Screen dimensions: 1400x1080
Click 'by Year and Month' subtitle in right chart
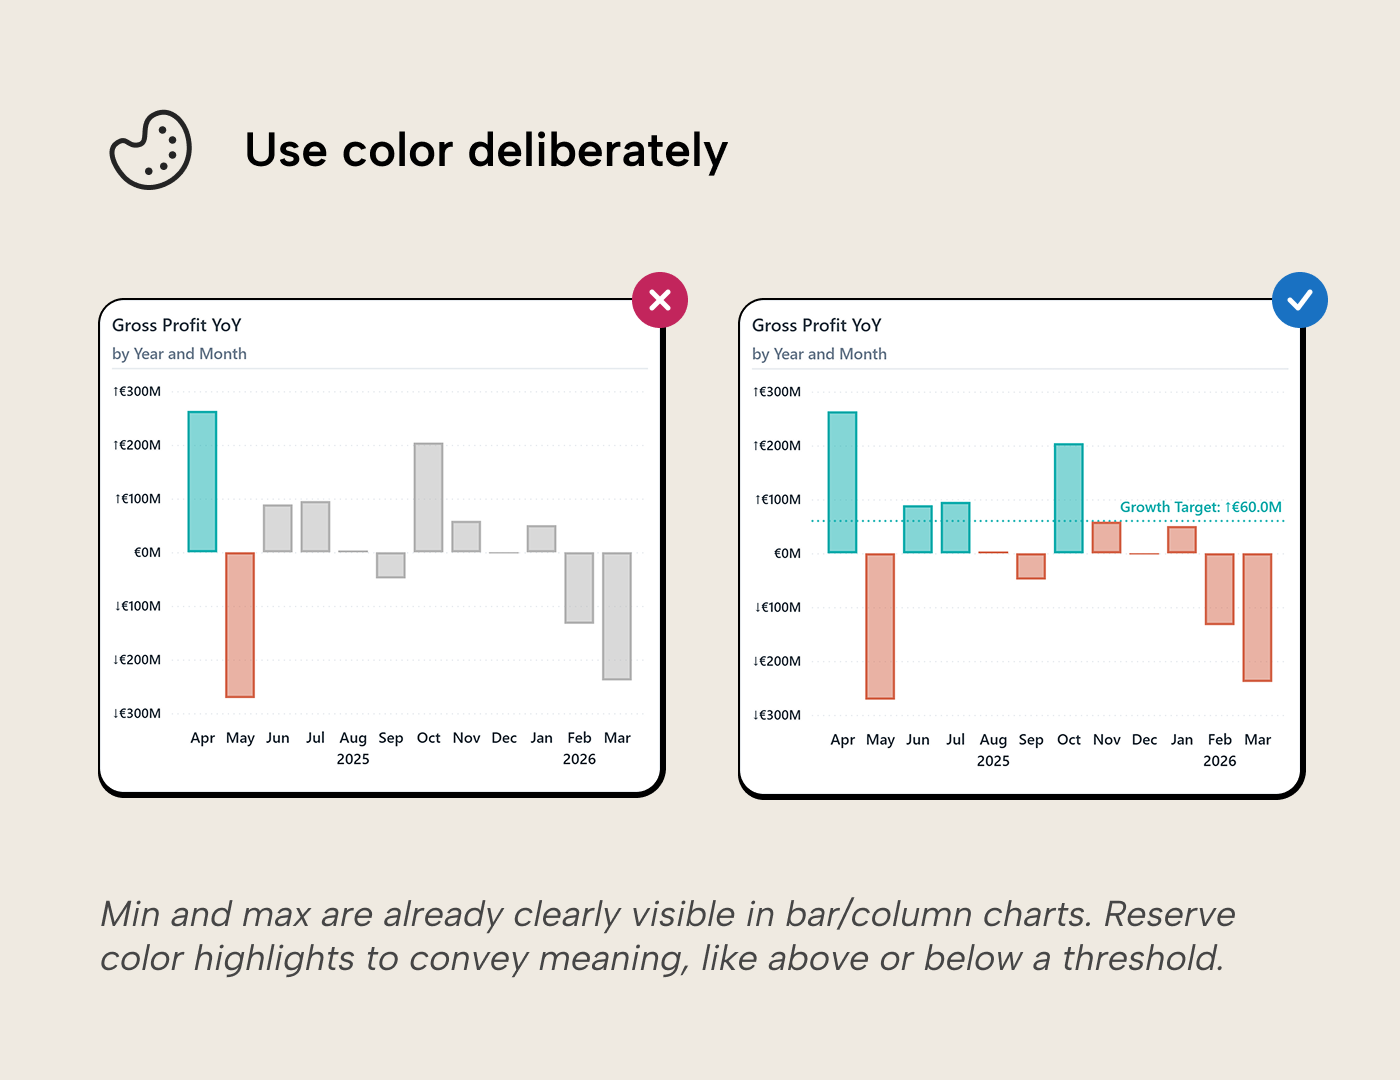tap(819, 354)
